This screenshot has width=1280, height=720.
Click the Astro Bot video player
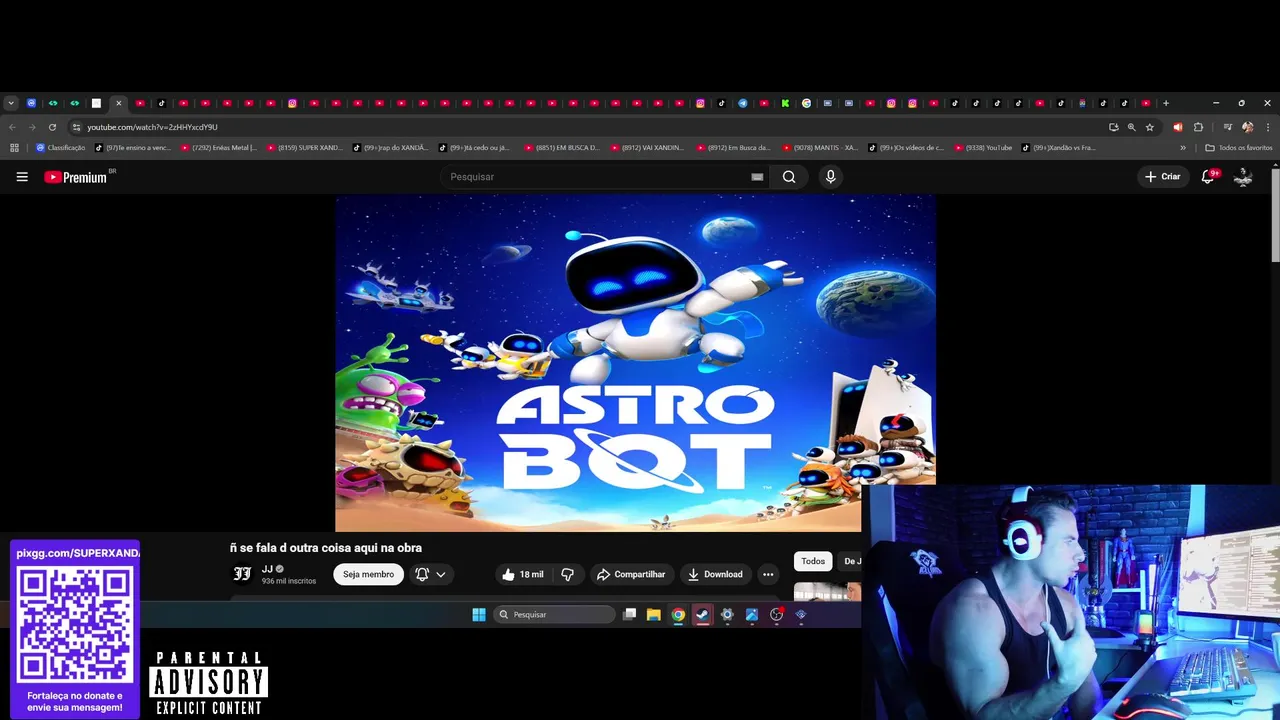click(635, 363)
